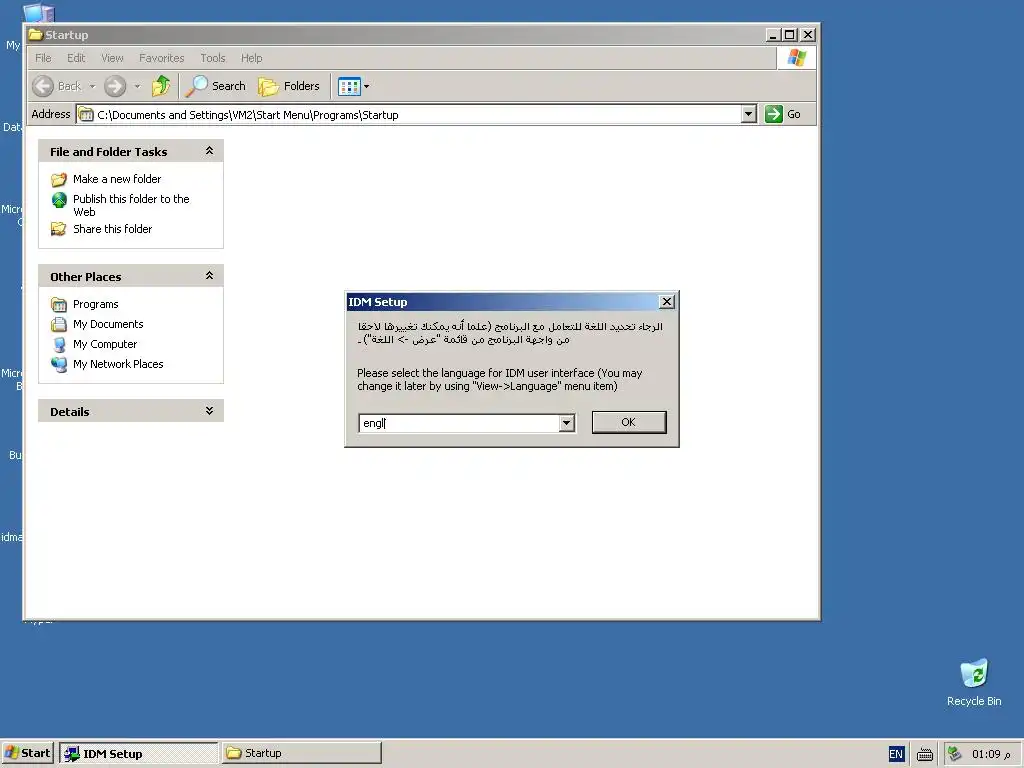
Task: Click the EN language indicator in tray
Action: coord(896,754)
